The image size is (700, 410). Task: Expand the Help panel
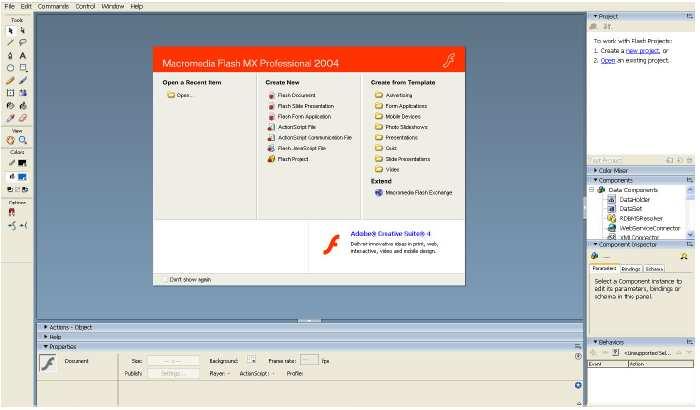[46, 337]
